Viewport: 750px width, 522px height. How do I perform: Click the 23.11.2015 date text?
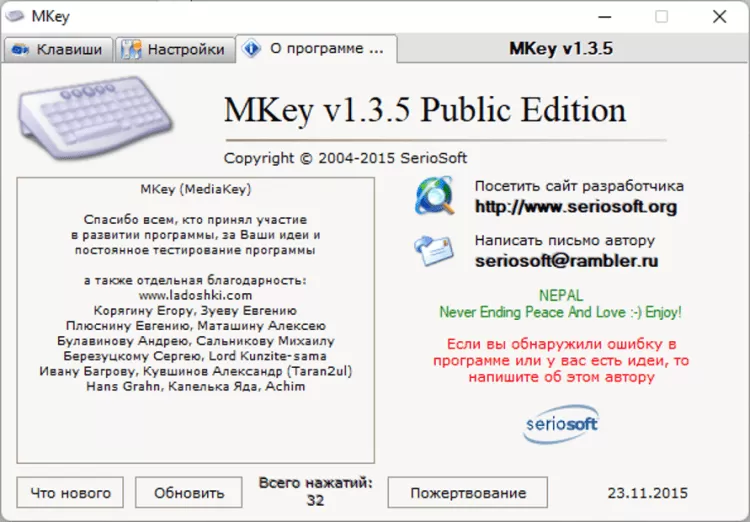coord(648,493)
